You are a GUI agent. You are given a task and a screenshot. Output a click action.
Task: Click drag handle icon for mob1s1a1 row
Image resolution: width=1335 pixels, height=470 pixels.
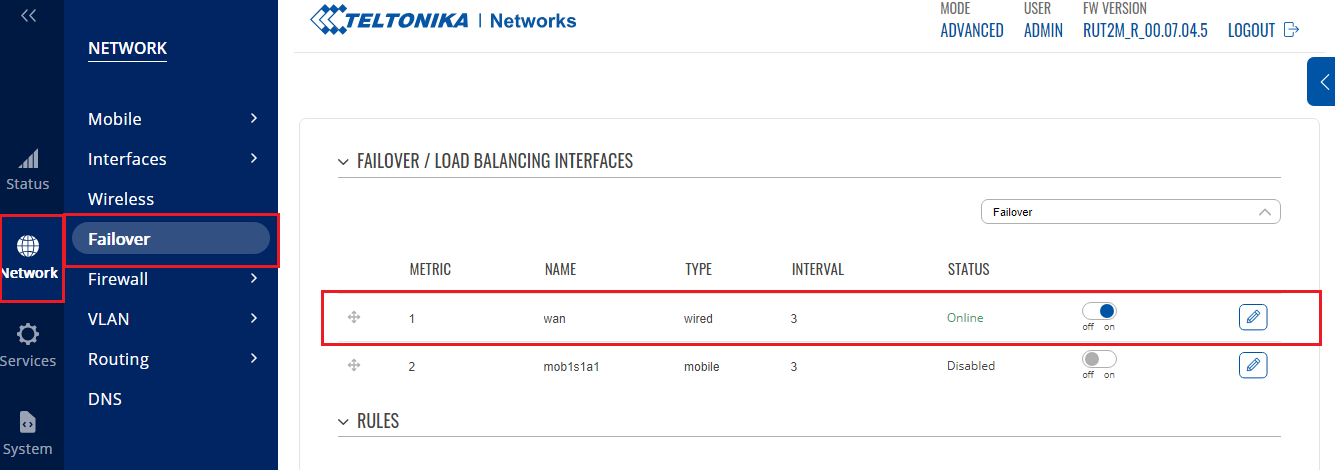point(353,366)
